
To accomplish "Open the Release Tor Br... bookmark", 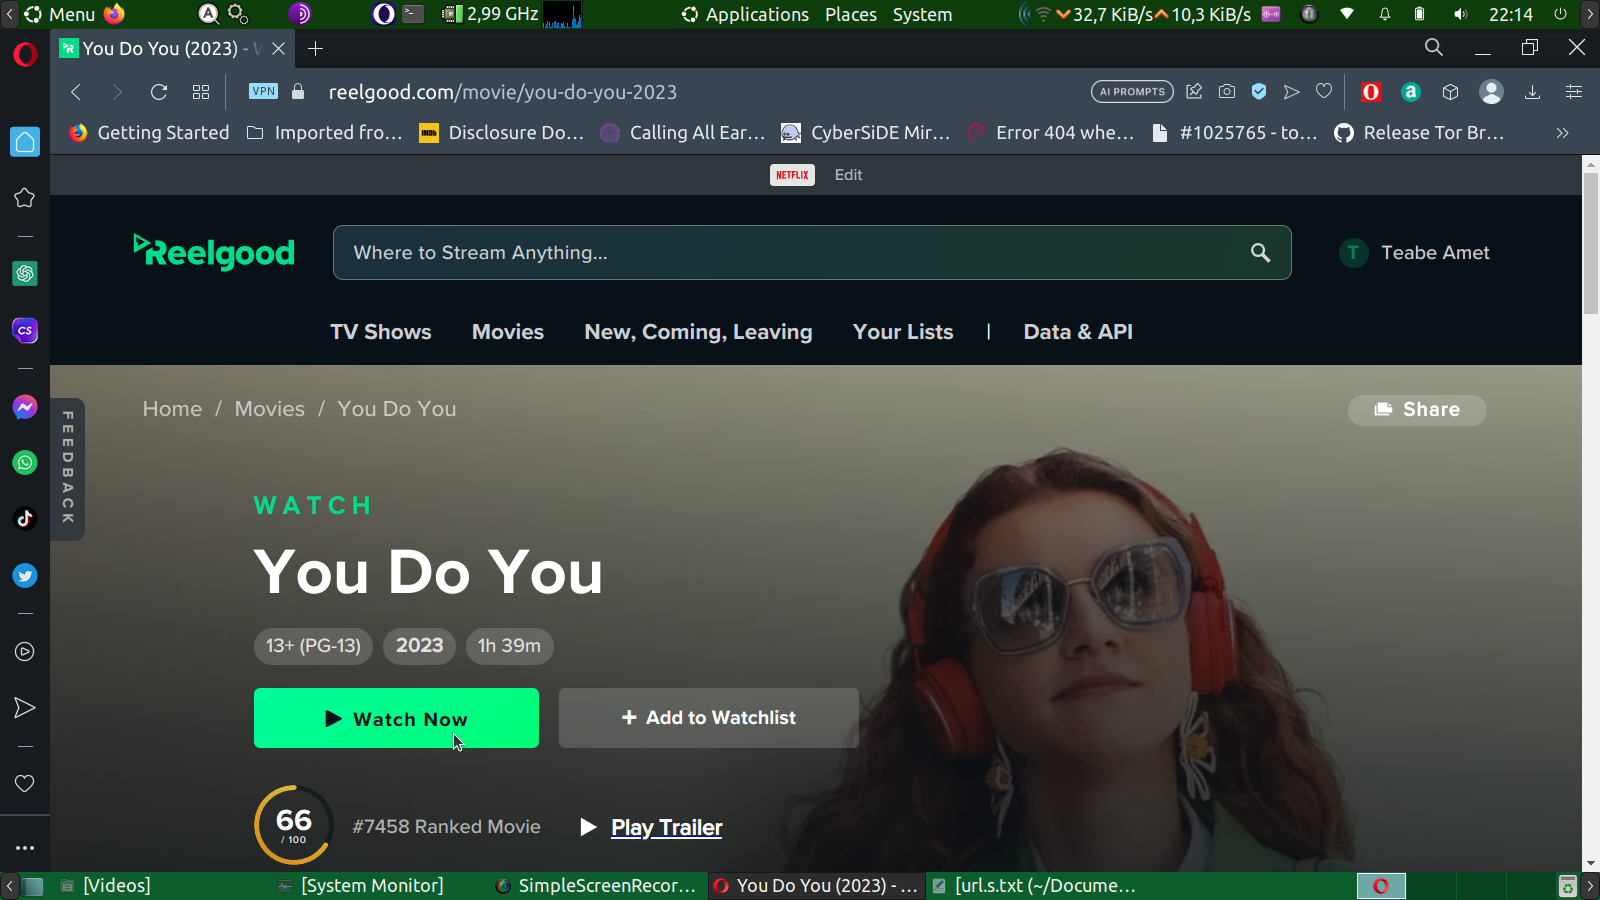I will tap(1420, 133).
